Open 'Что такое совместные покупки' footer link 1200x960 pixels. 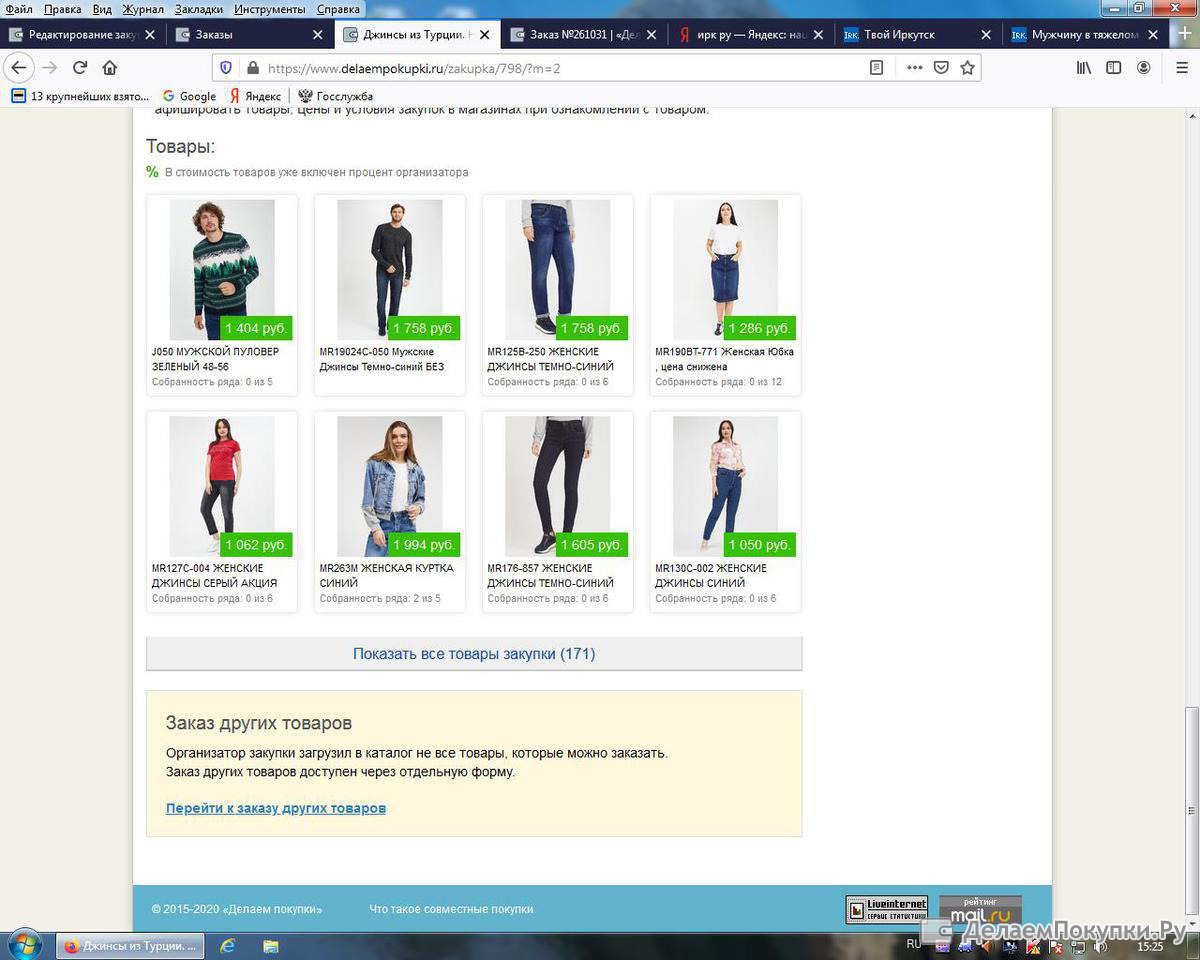[451, 909]
